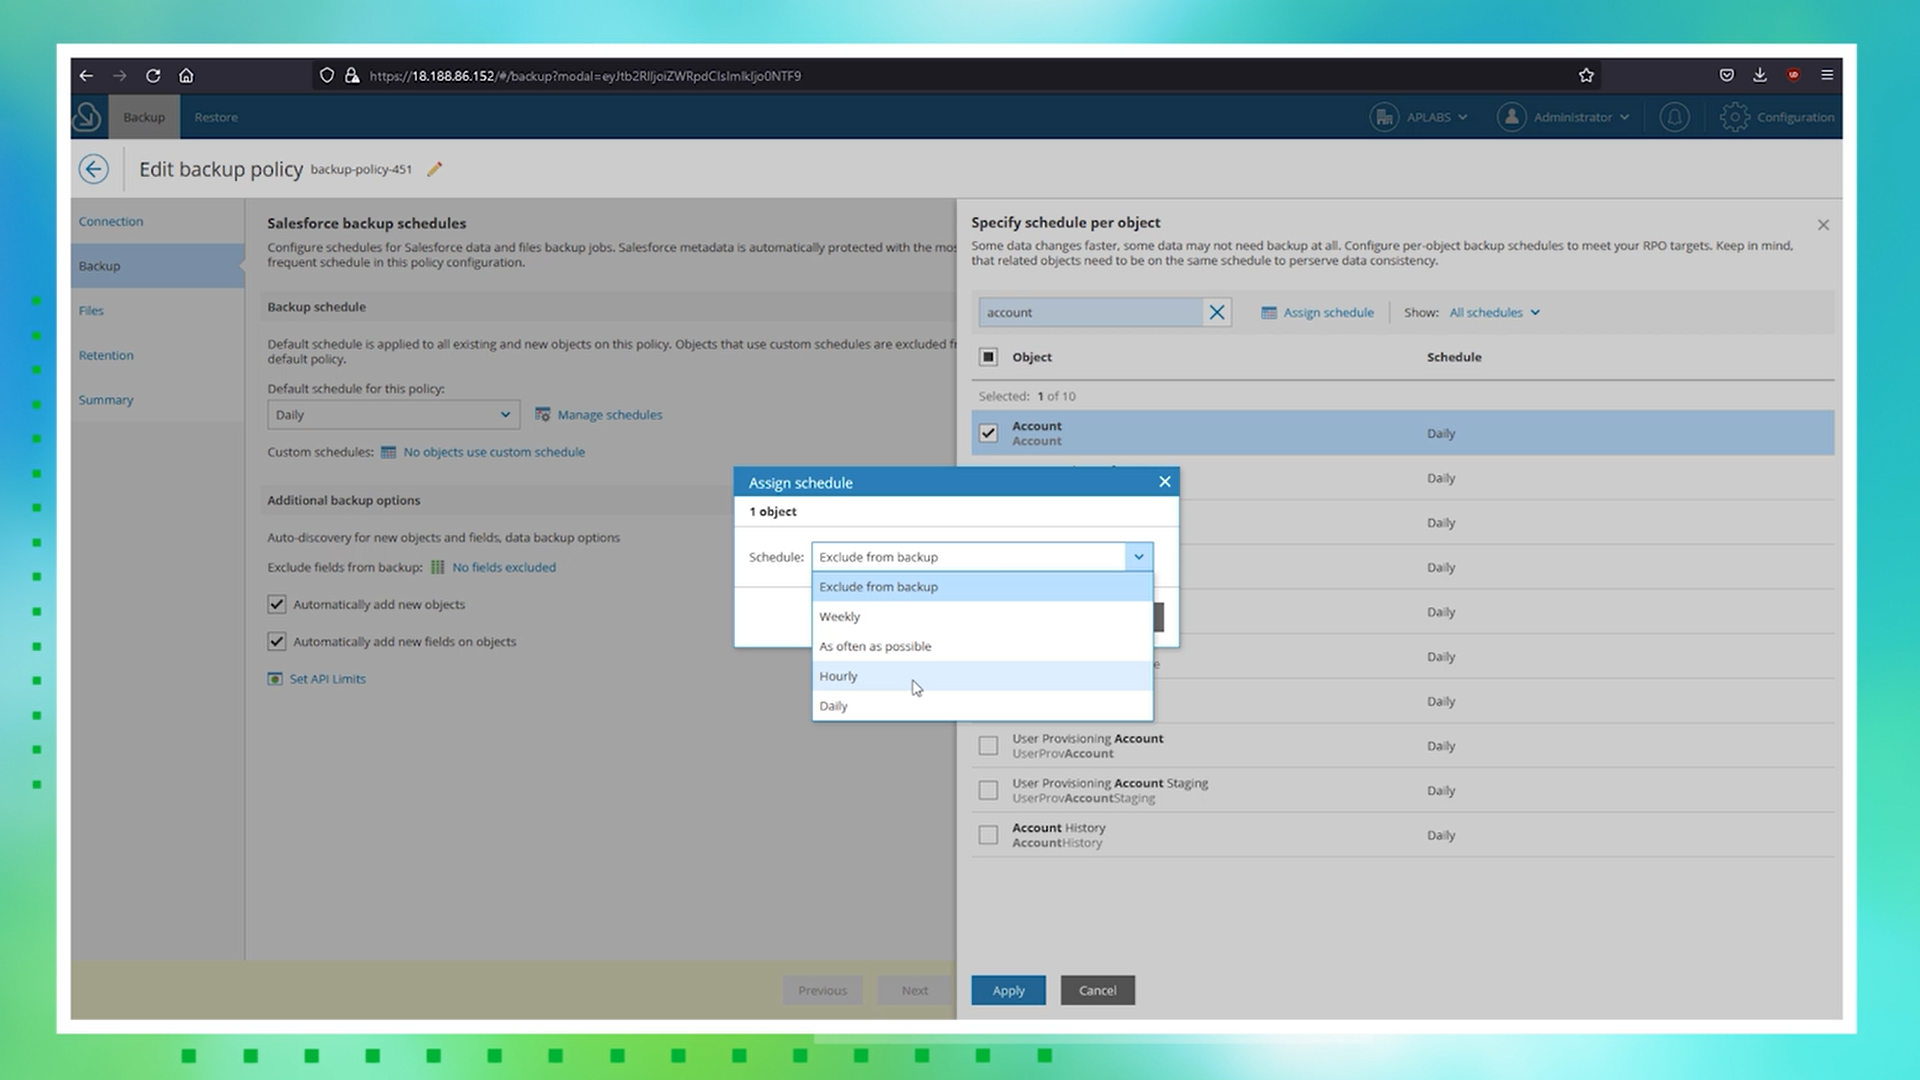Click the Object column header

(1031, 357)
